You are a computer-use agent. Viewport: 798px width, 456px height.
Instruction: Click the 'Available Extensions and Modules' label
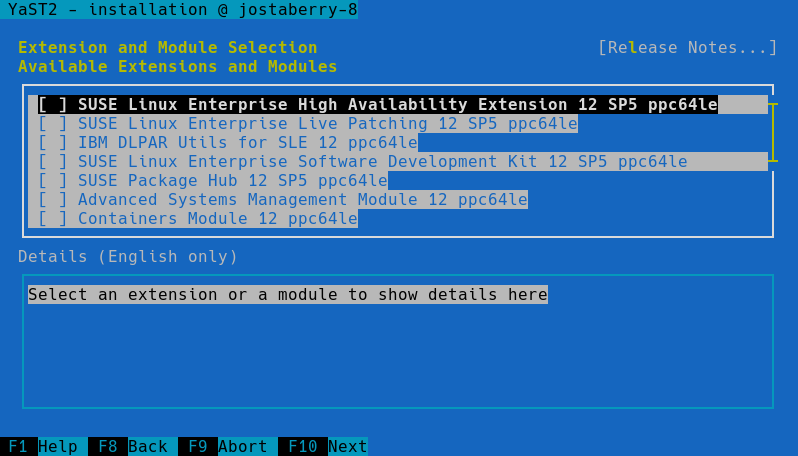pos(177,67)
